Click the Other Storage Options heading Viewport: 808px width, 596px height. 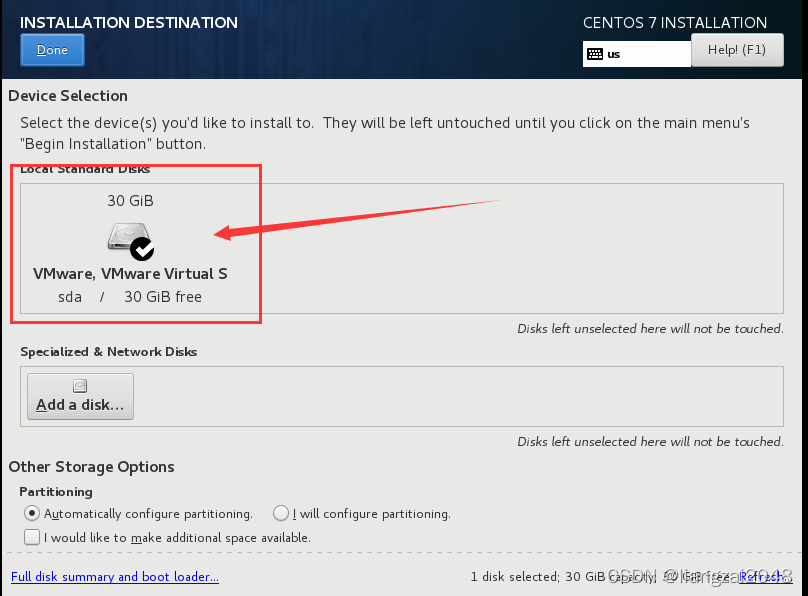[92, 467]
